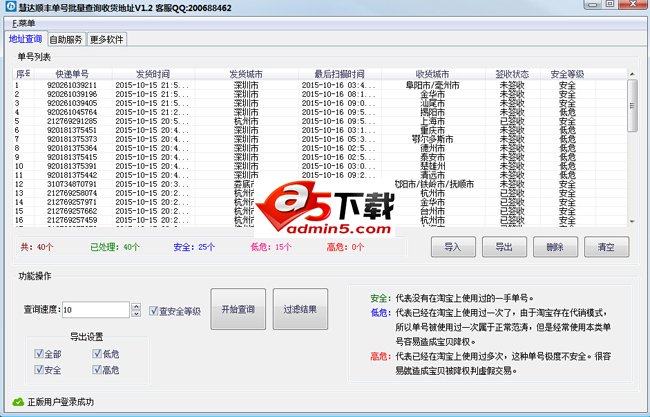Screen dimensions: 650x417
Task: Click the list scrollbar up arrow
Action: pos(632,74)
